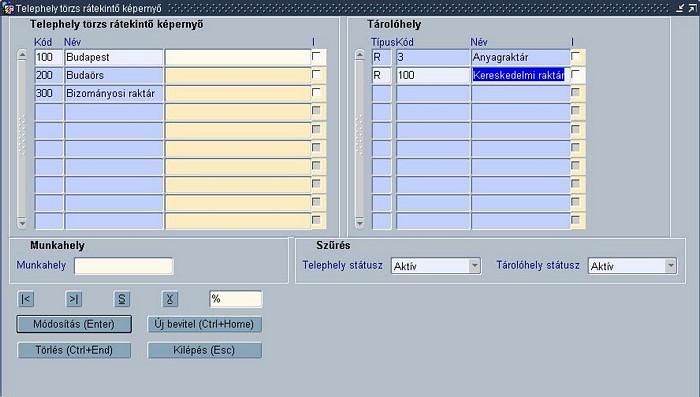Click the X button
Image resolution: width=700 pixels, height=397 pixels.
pos(170,299)
